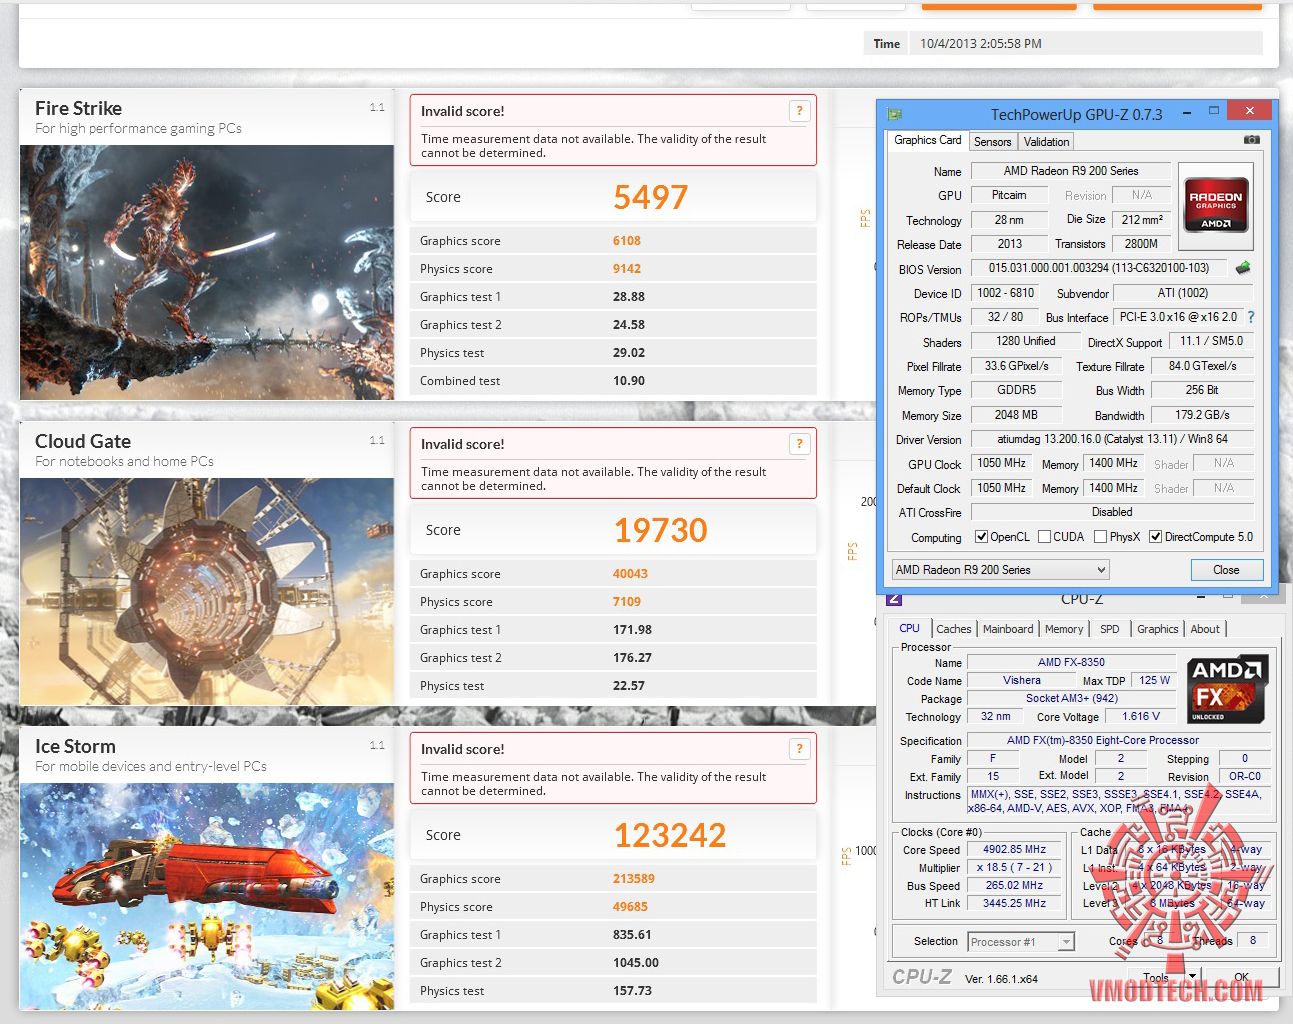The width and height of the screenshot is (1293, 1024).
Task: Open the About tab in CPU-Z
Action: coord(1205,629)
